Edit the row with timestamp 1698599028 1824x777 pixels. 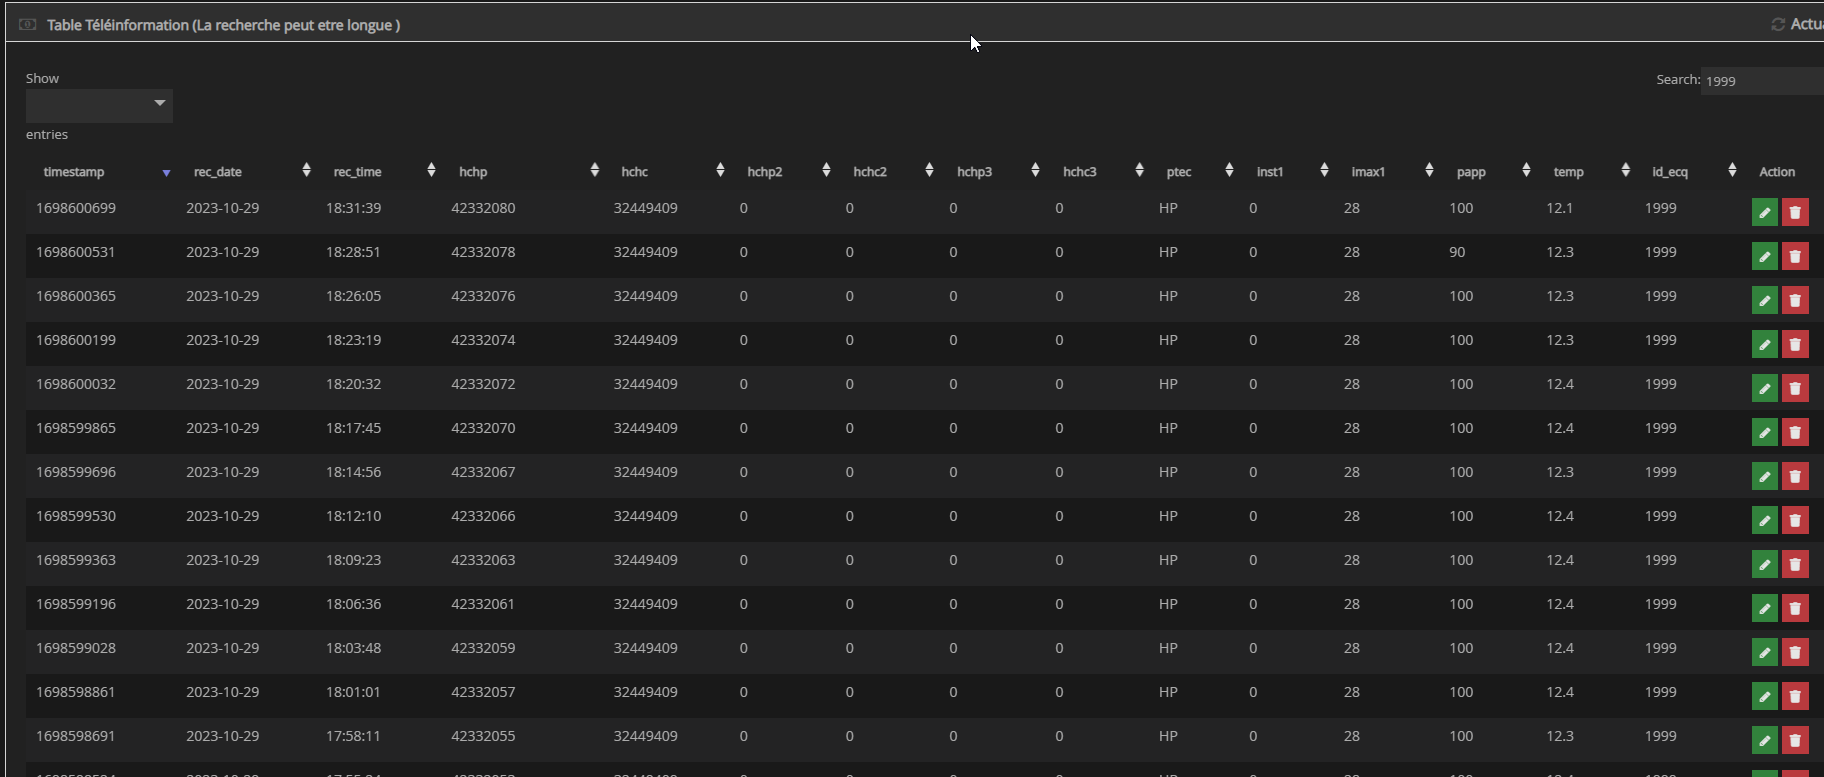tap(1765, 652)
